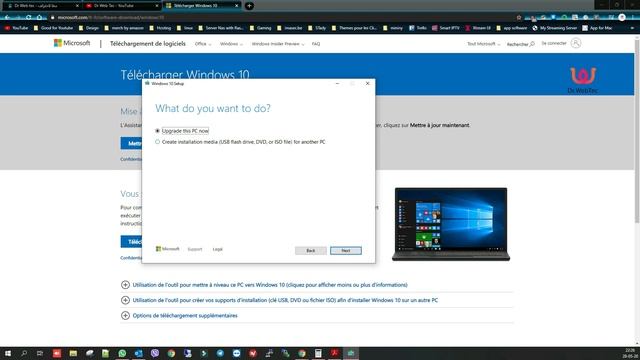The height and width of the screenshot is (360, 640).
Task: Click the Se connecter account avatar
Action: click(x=576, y=43)
